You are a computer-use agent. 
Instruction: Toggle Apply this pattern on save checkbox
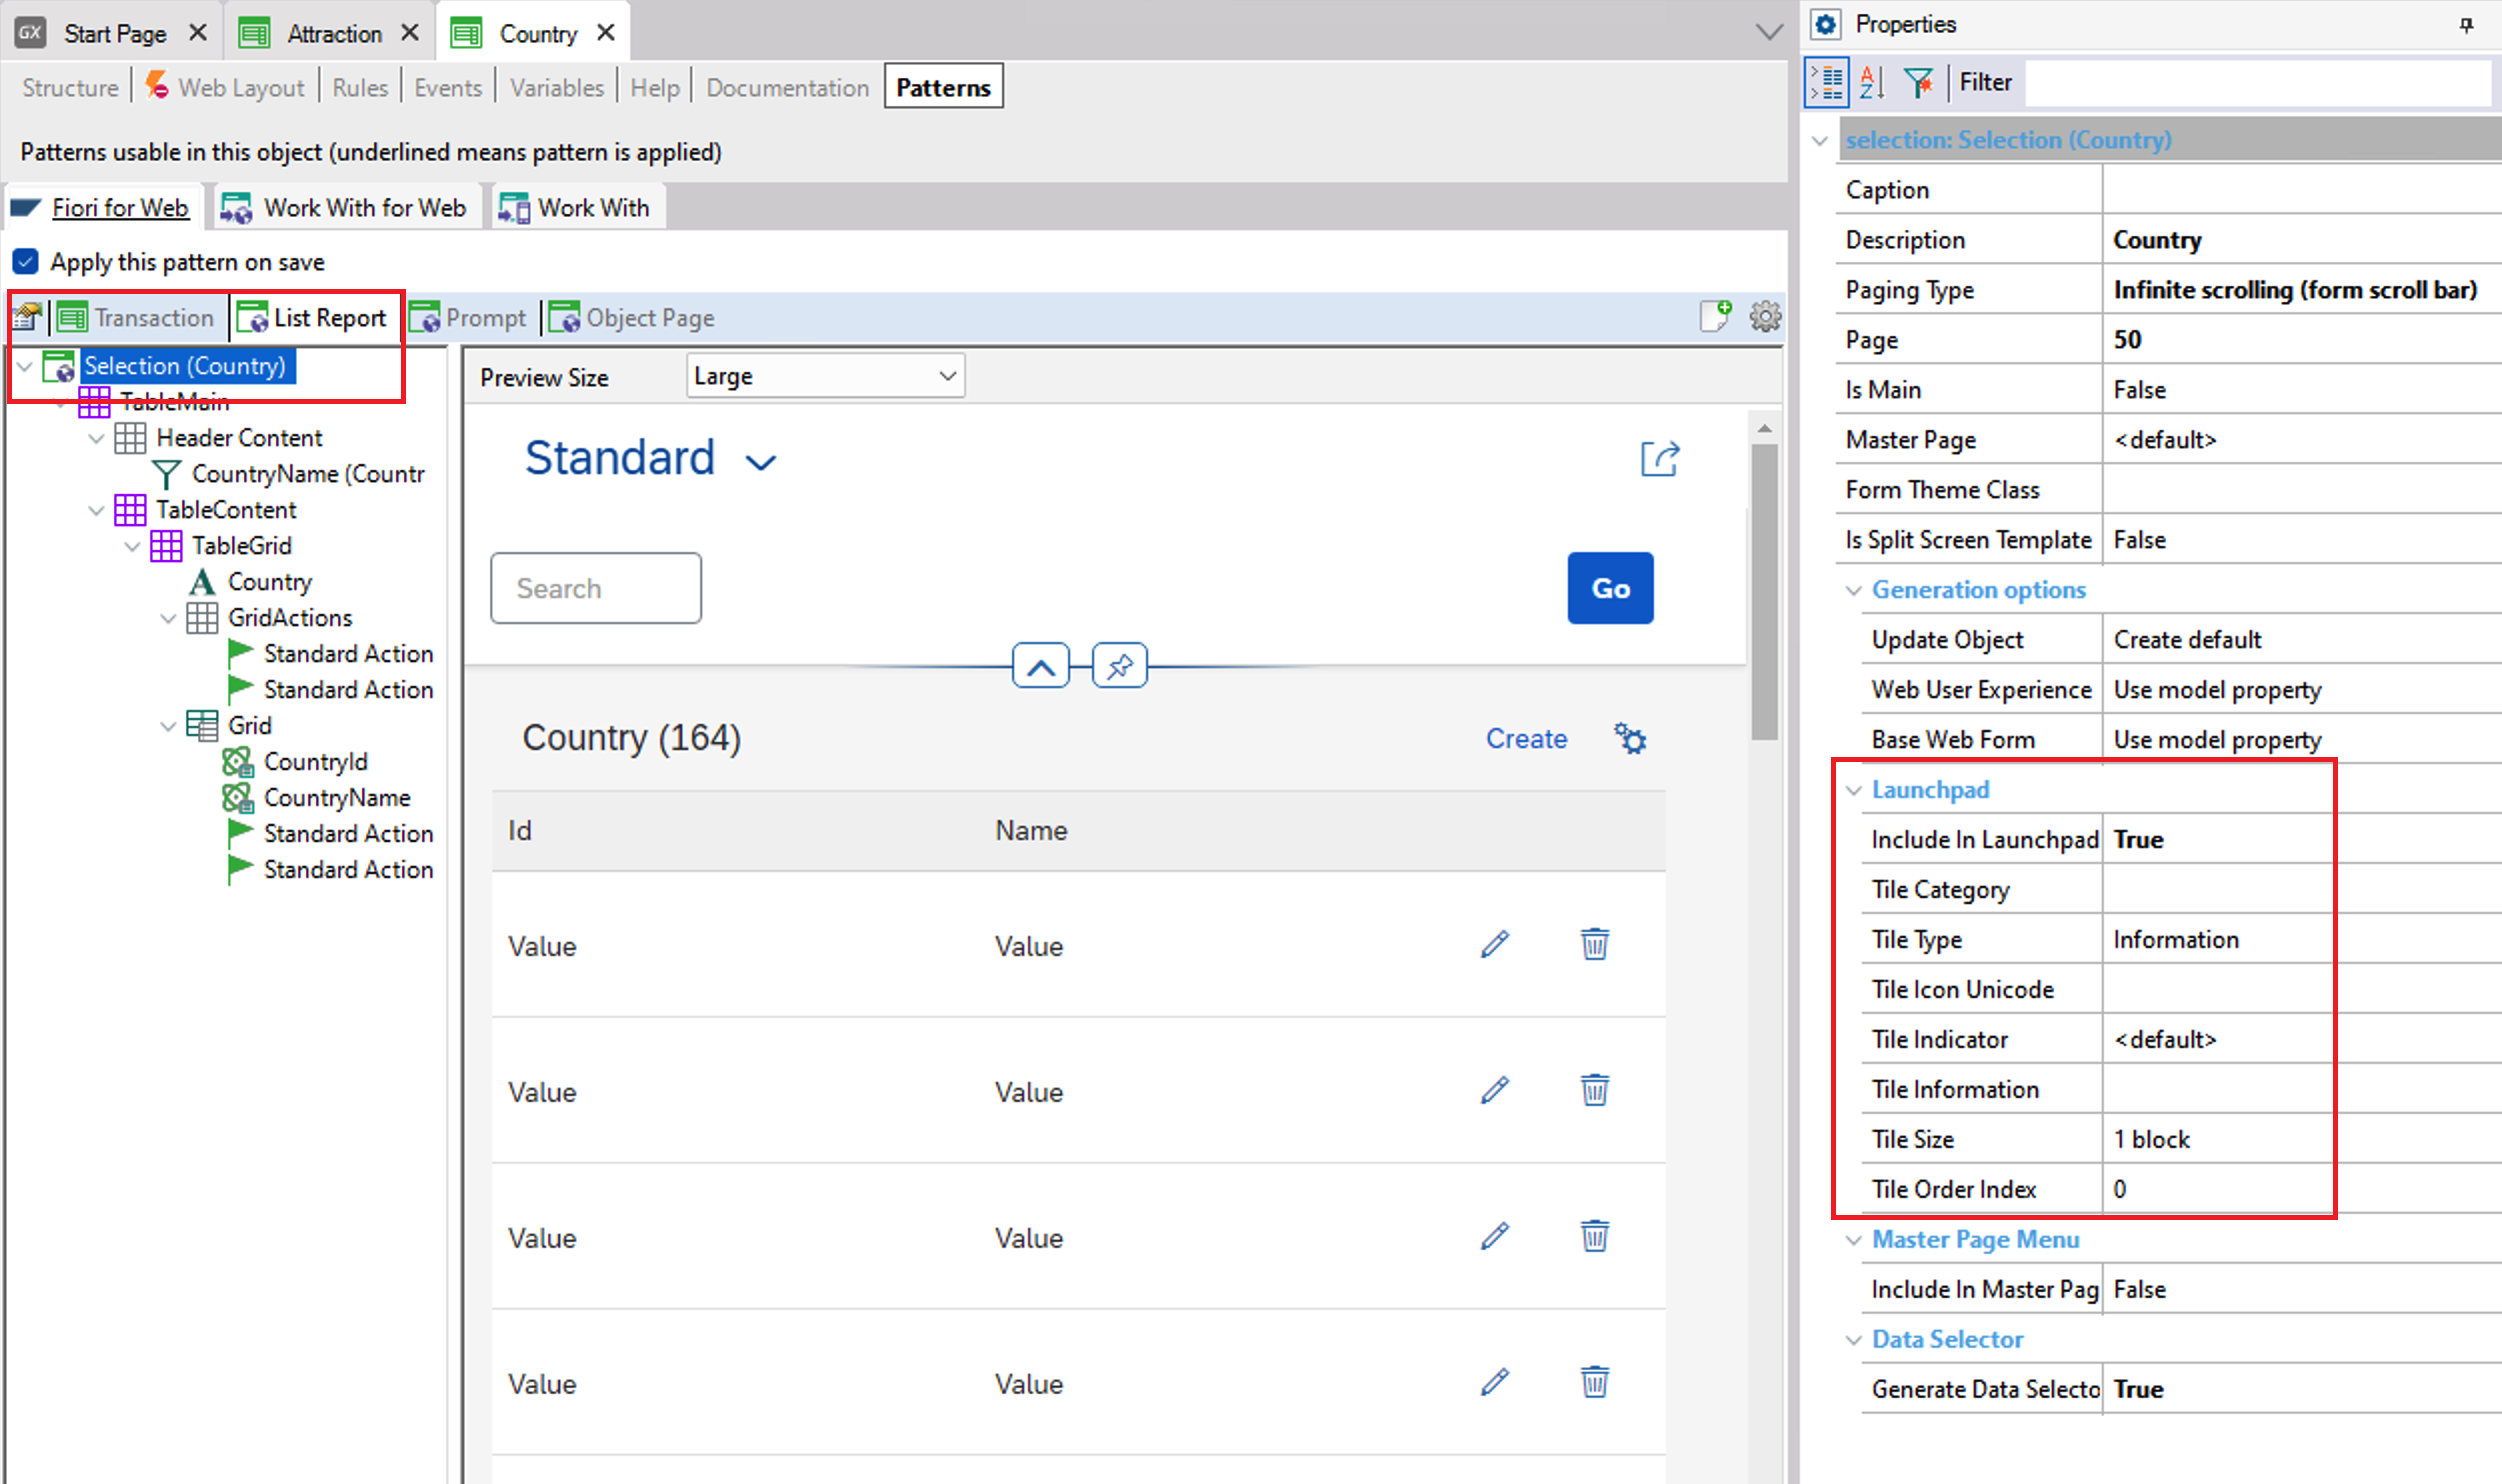[26, 262]
